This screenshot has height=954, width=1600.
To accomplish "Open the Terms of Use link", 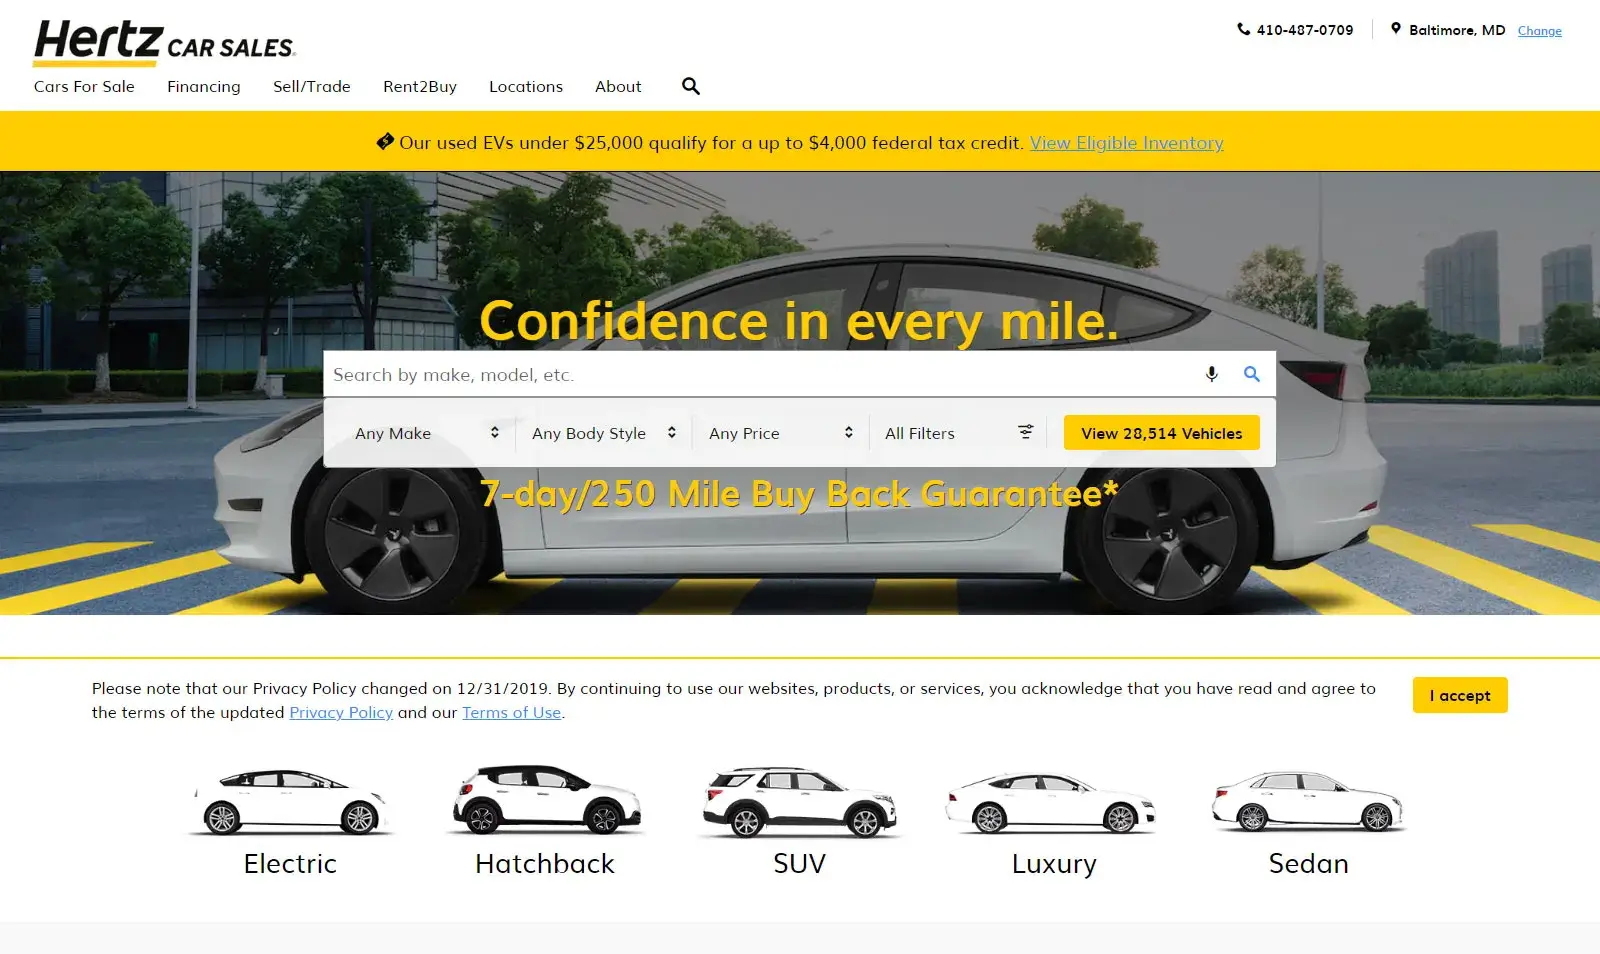I will 512,712.
